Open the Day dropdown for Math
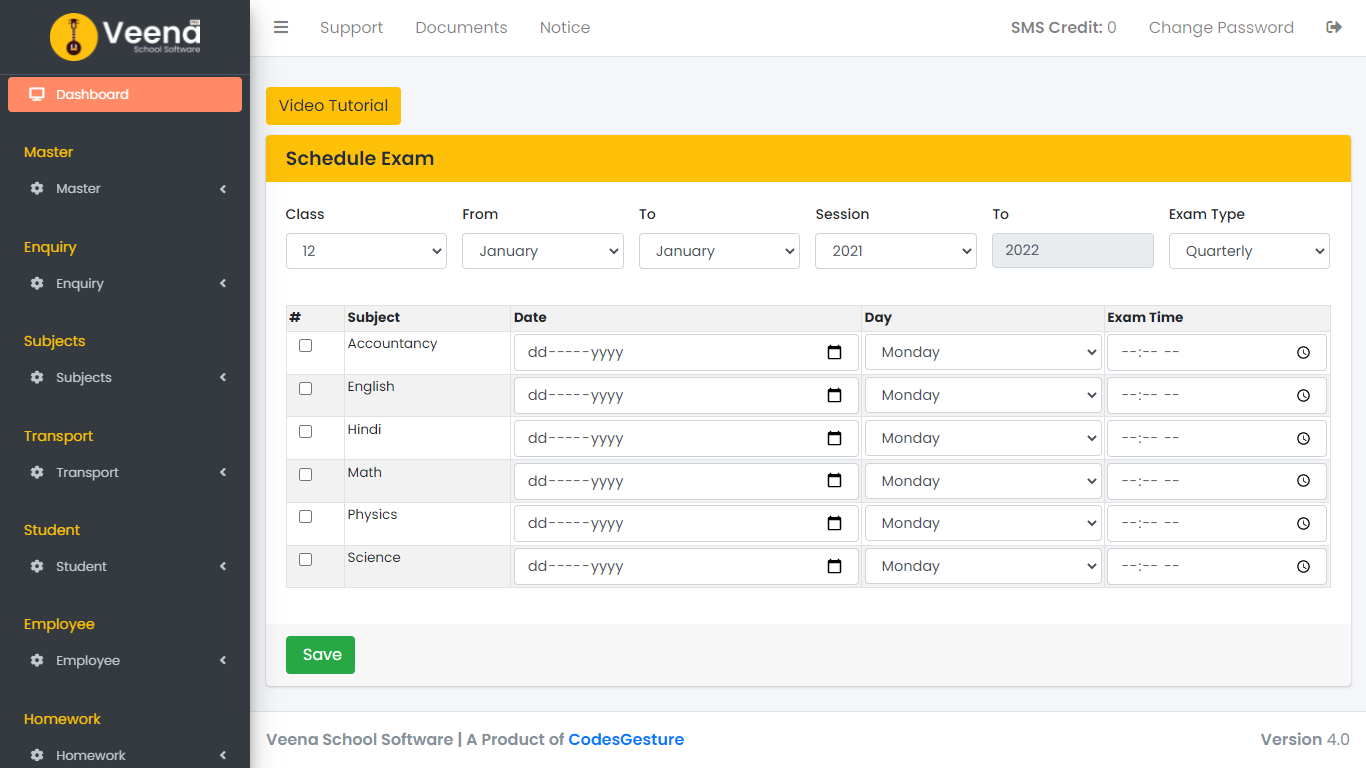 (x=983, y=481)
